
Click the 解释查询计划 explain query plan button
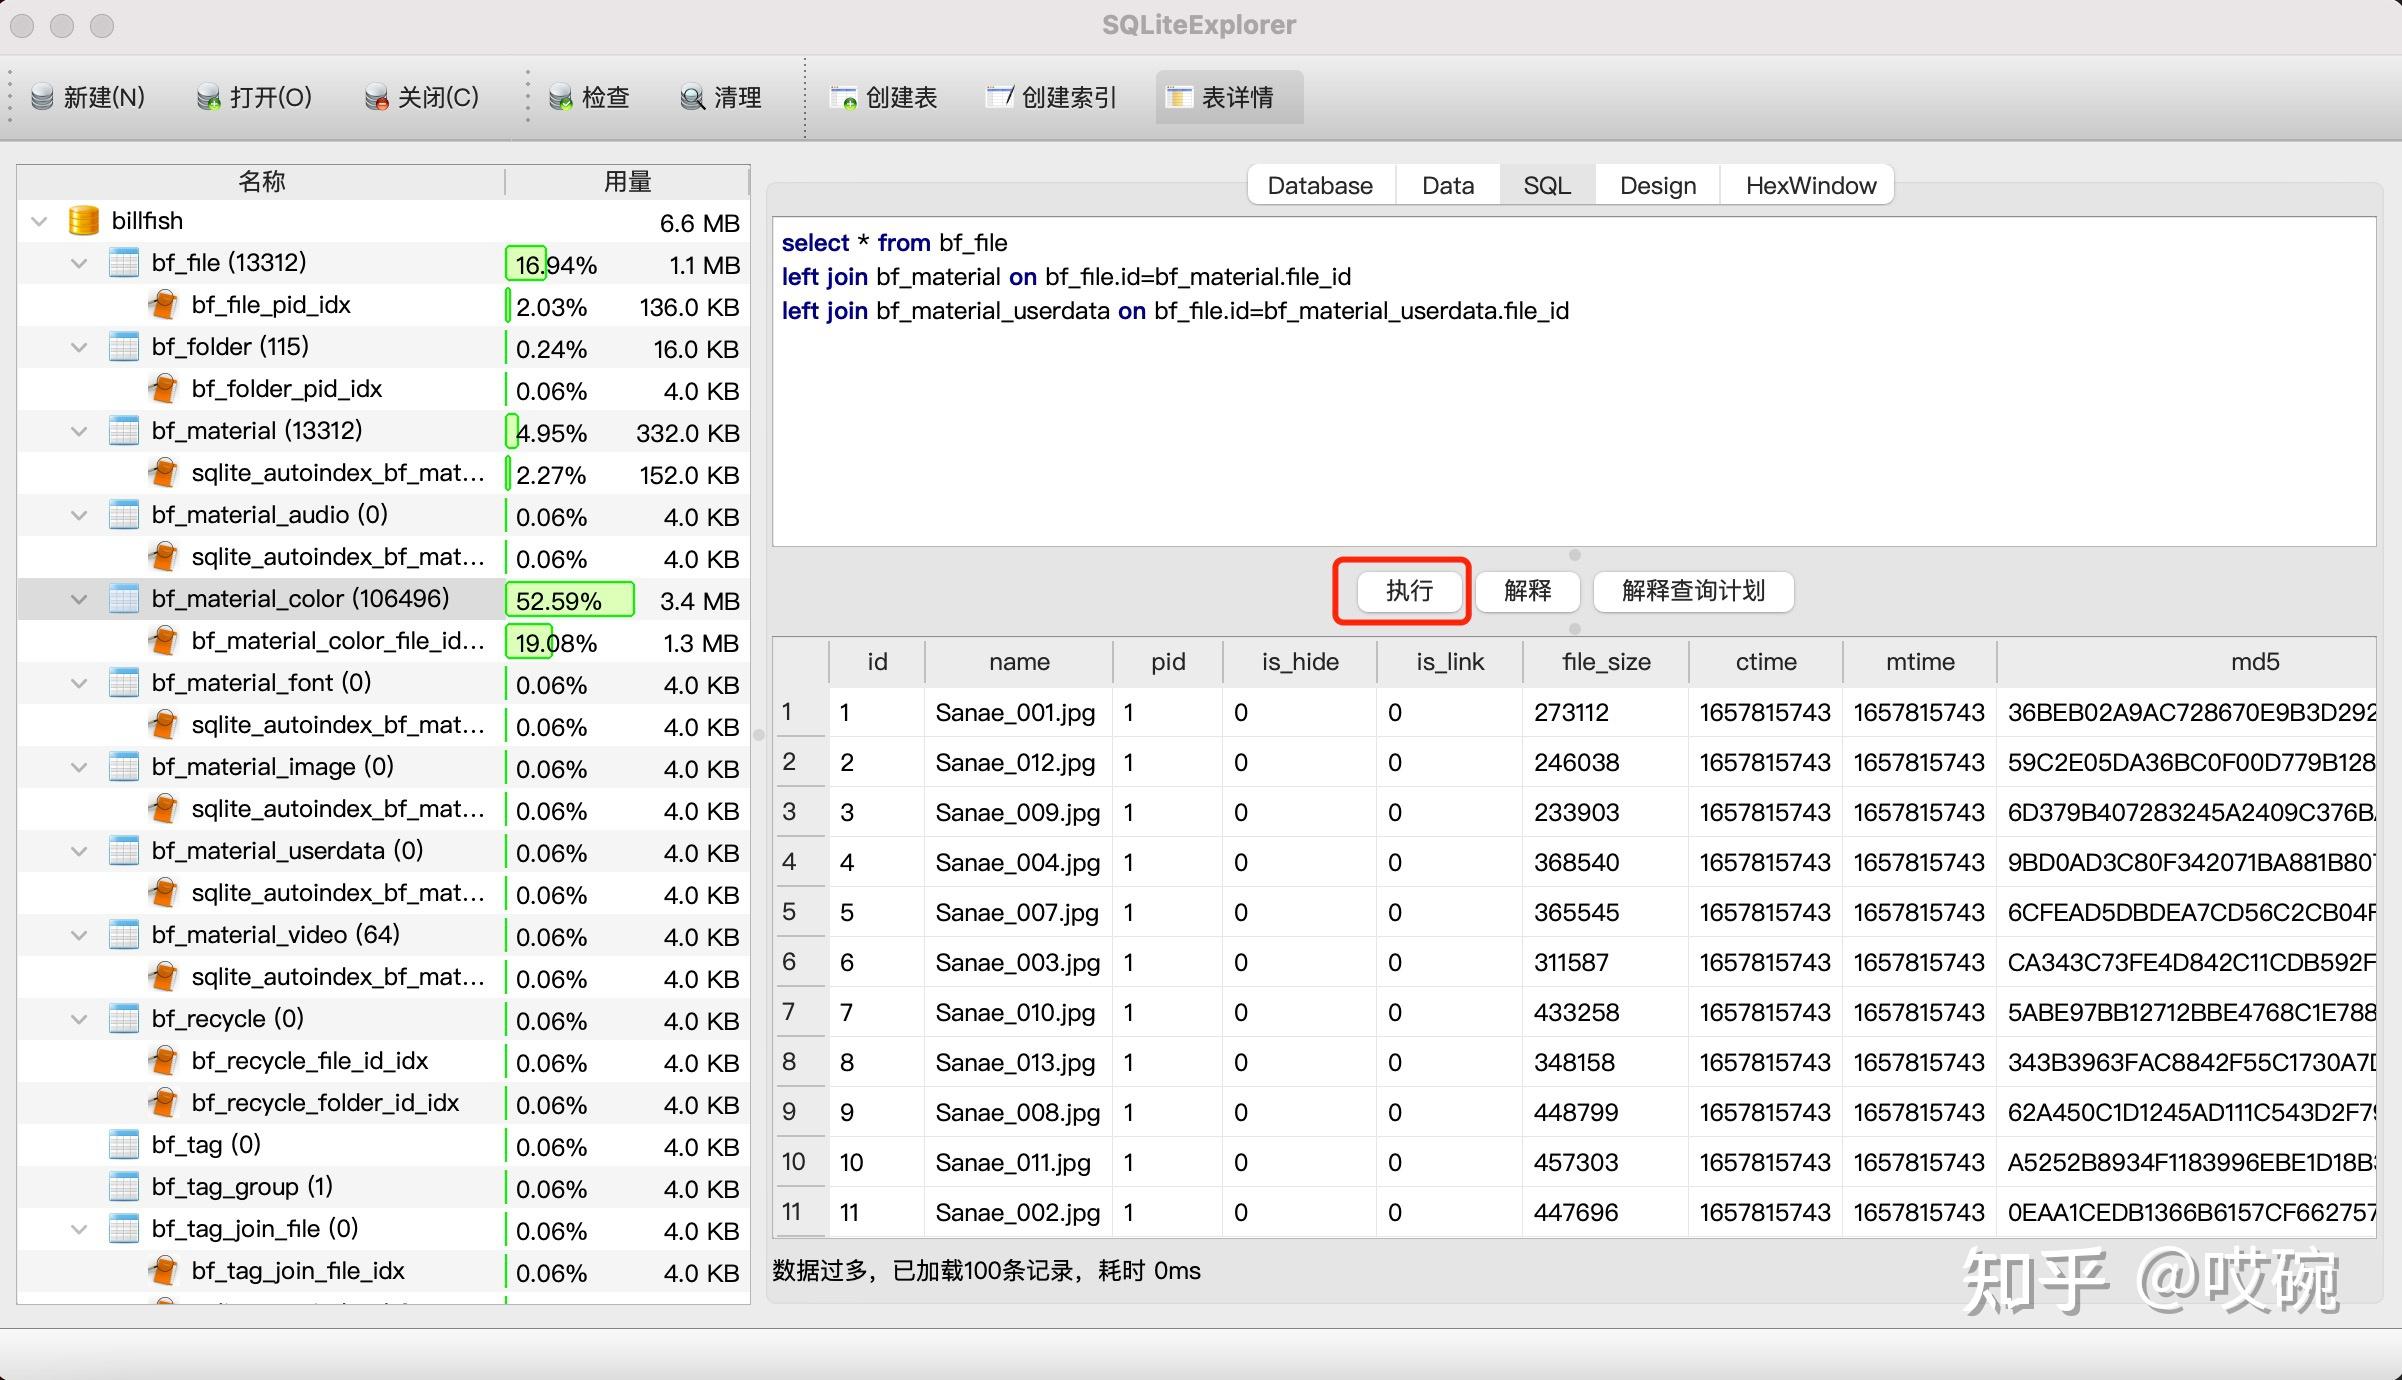(1692, 591)
